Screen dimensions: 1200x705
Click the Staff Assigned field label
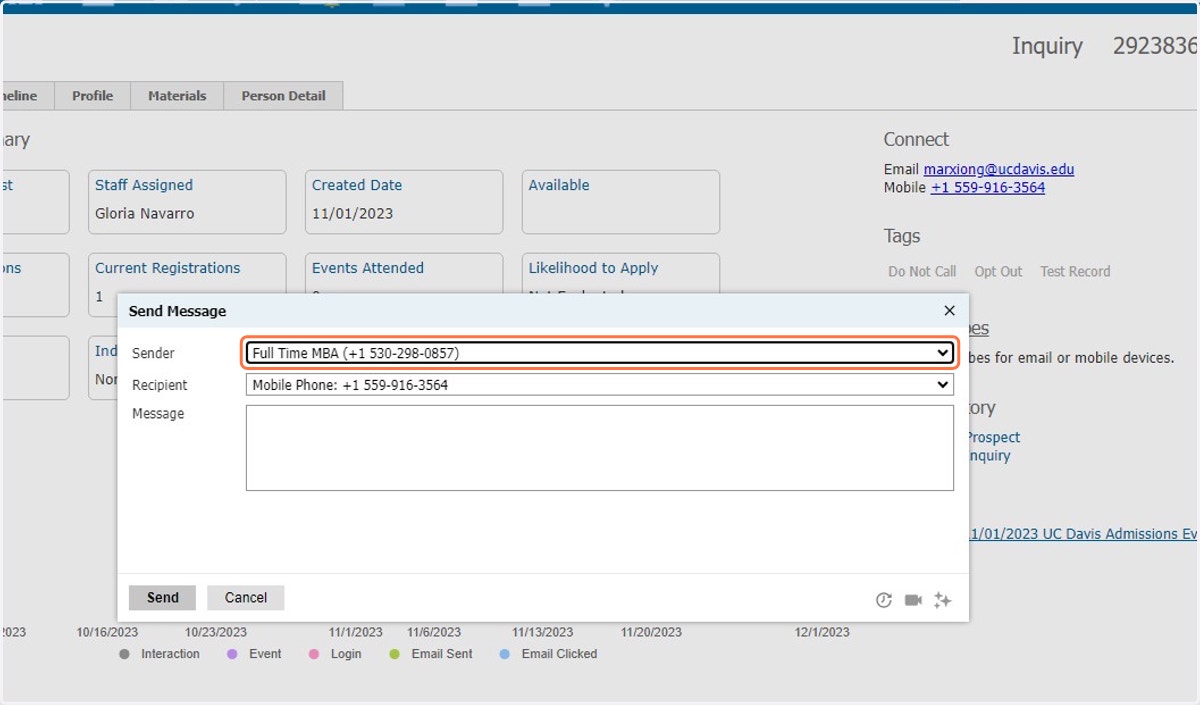[x=144, y=185]
